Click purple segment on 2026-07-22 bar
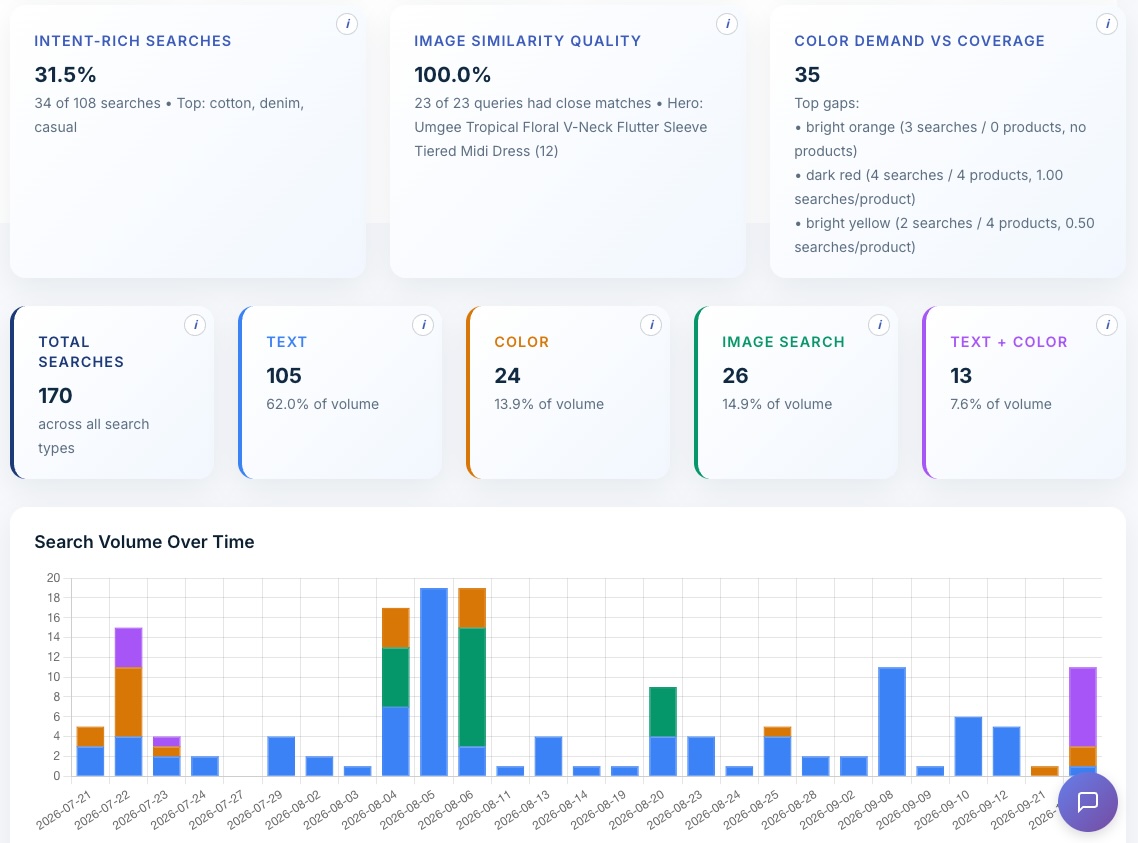This screenshot has width=1138, height=843. coord(128,648)
